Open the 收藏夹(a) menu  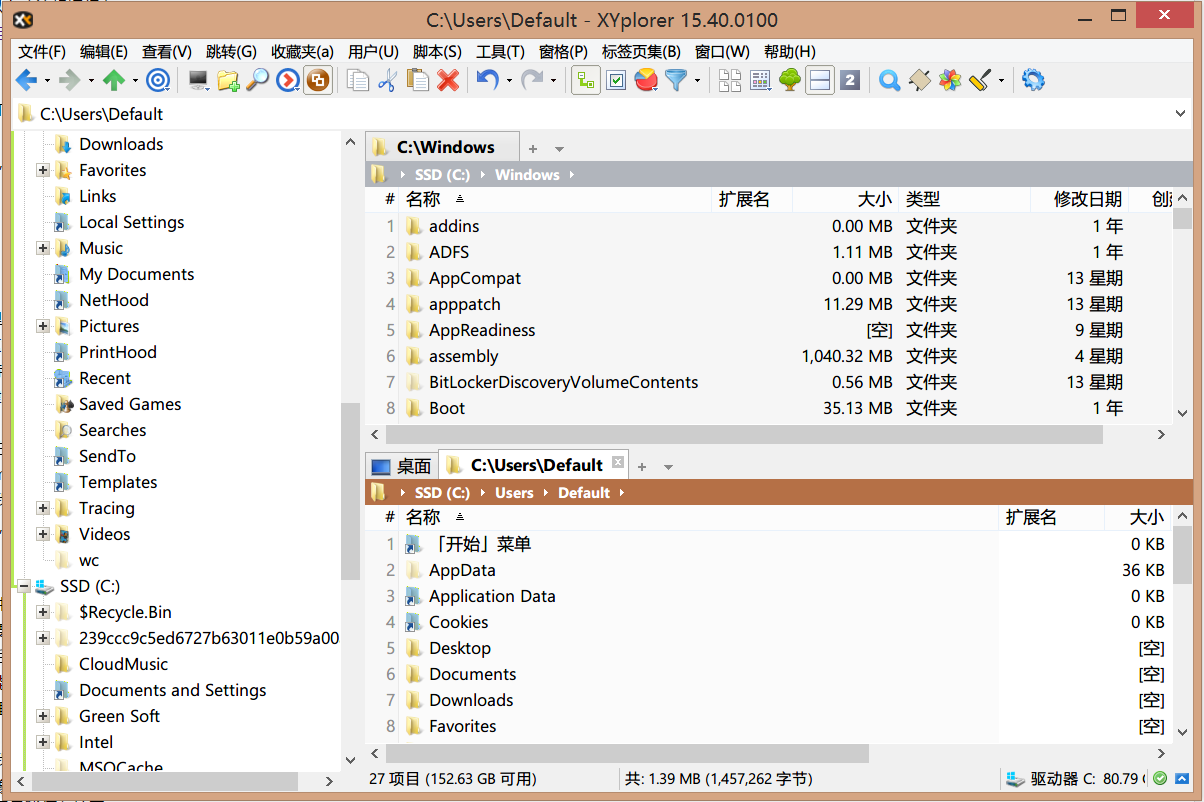[x=302, y=52]
